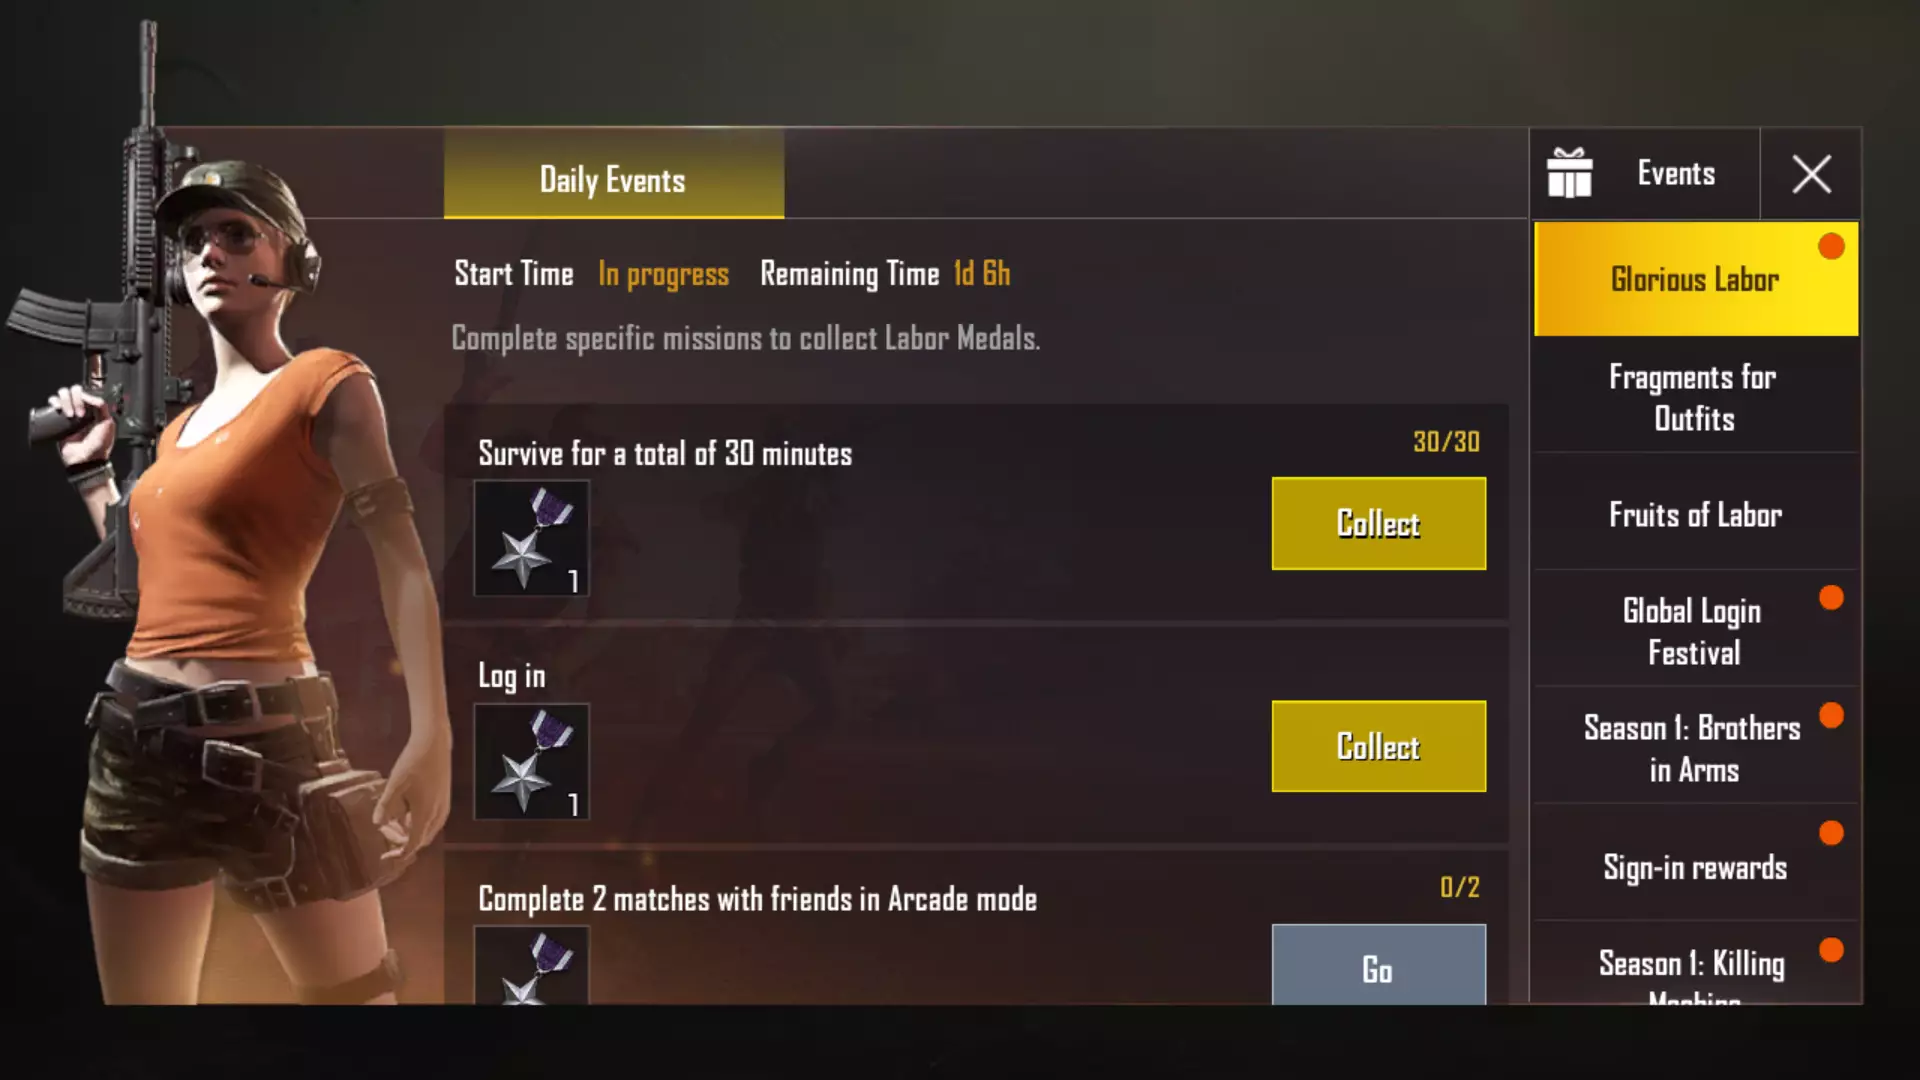Click the notification dot on Sign-in rewards
The image size is (1920, 1080).
1831,833
